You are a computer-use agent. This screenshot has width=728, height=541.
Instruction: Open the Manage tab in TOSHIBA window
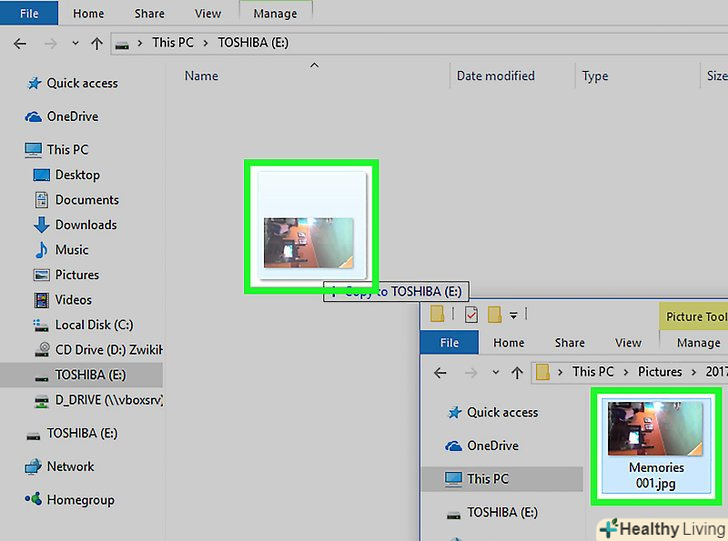coord(275,13)
